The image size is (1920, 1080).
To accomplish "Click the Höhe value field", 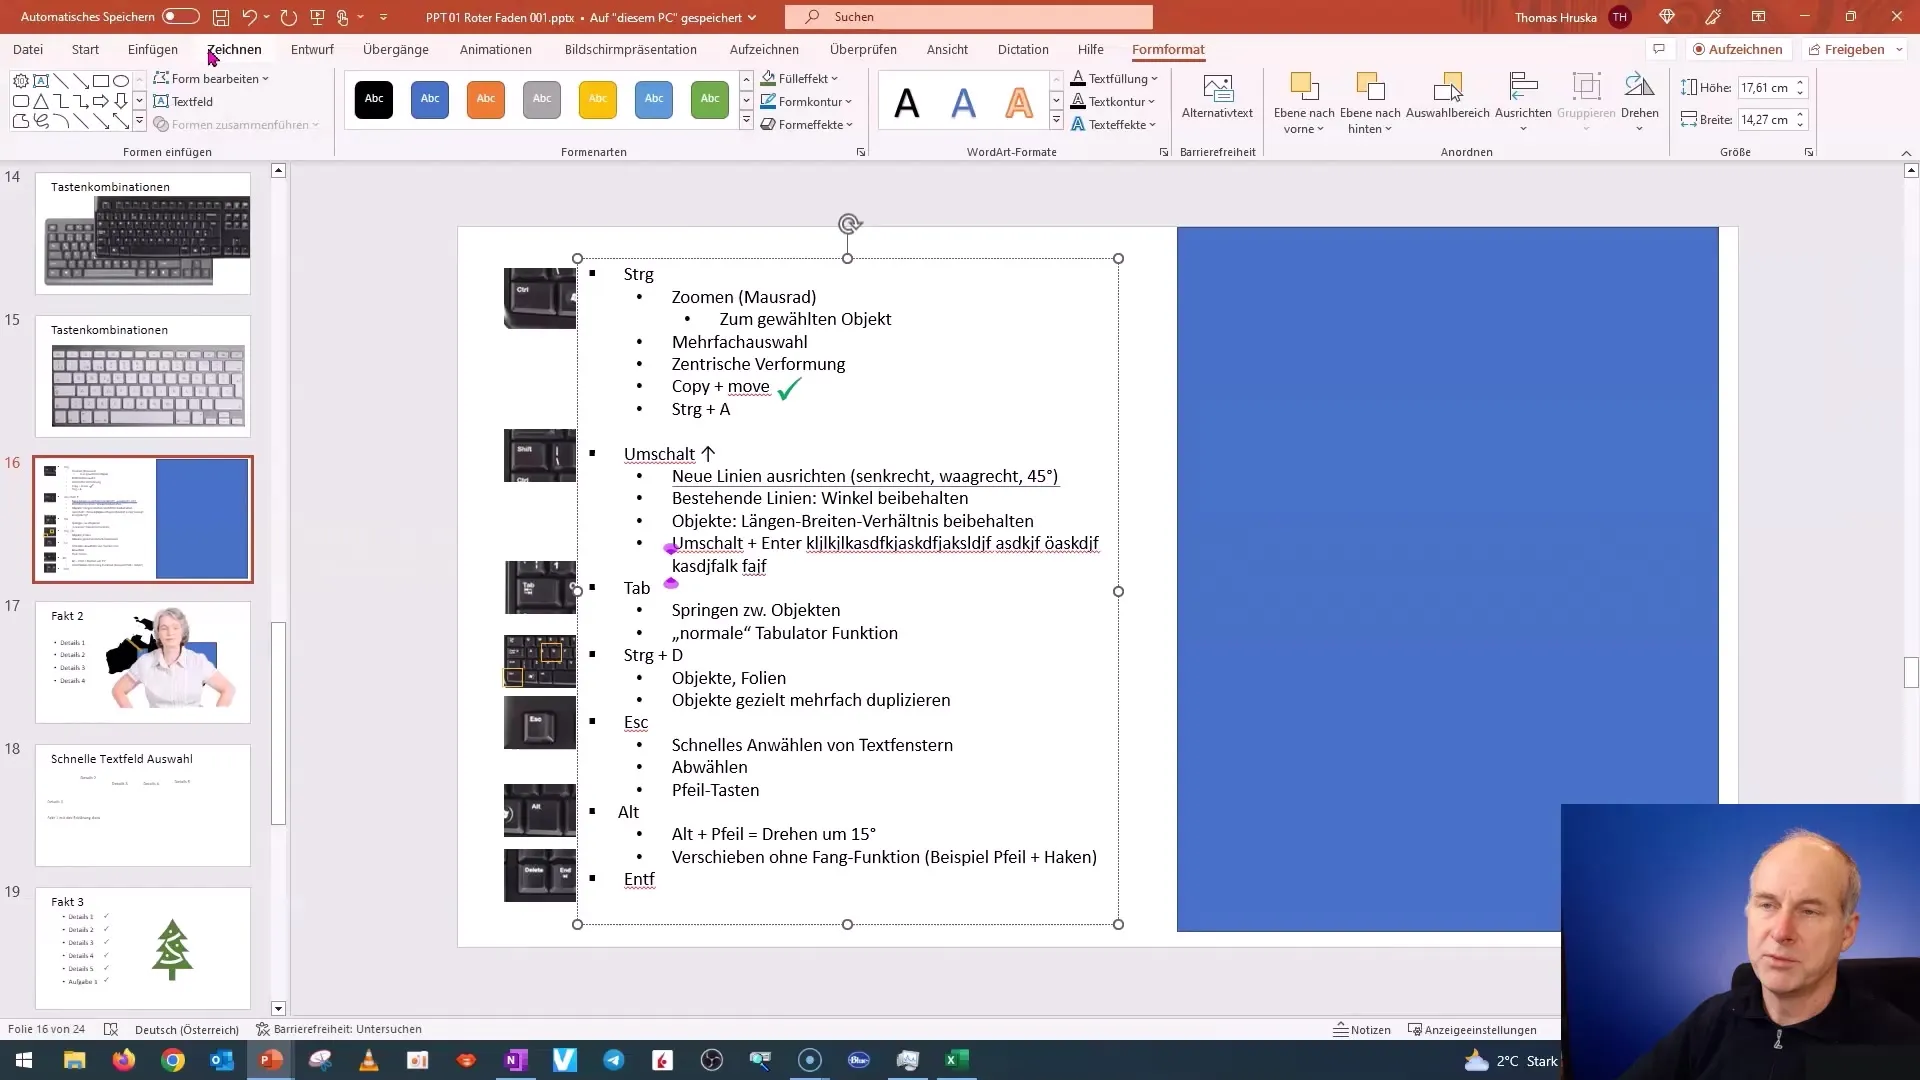I will (x=1765, y=88).
